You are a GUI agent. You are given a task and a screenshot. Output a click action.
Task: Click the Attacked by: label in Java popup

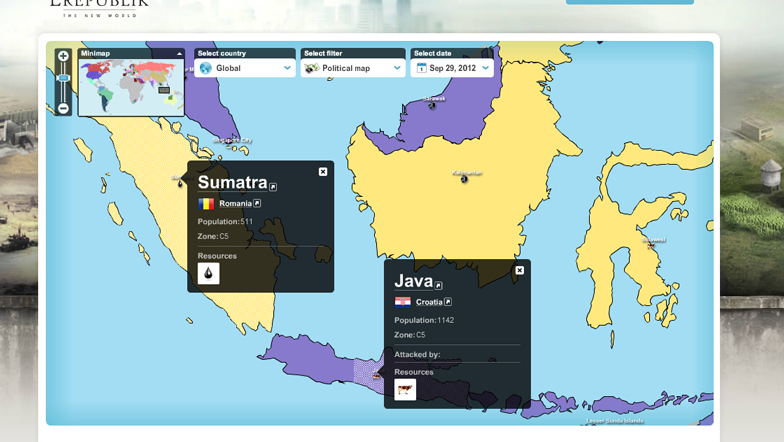[x=417, y=354]
